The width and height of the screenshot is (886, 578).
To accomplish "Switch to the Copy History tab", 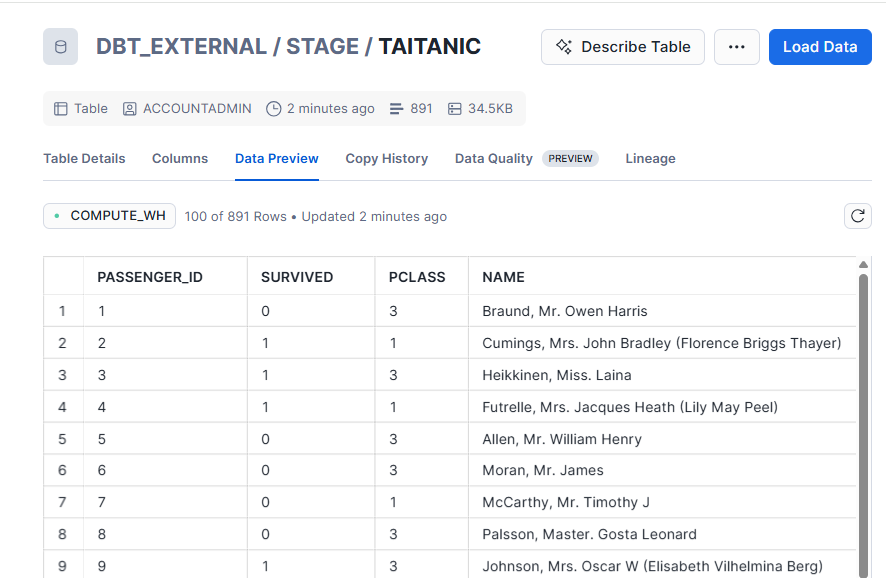I will tap(386, 158).
